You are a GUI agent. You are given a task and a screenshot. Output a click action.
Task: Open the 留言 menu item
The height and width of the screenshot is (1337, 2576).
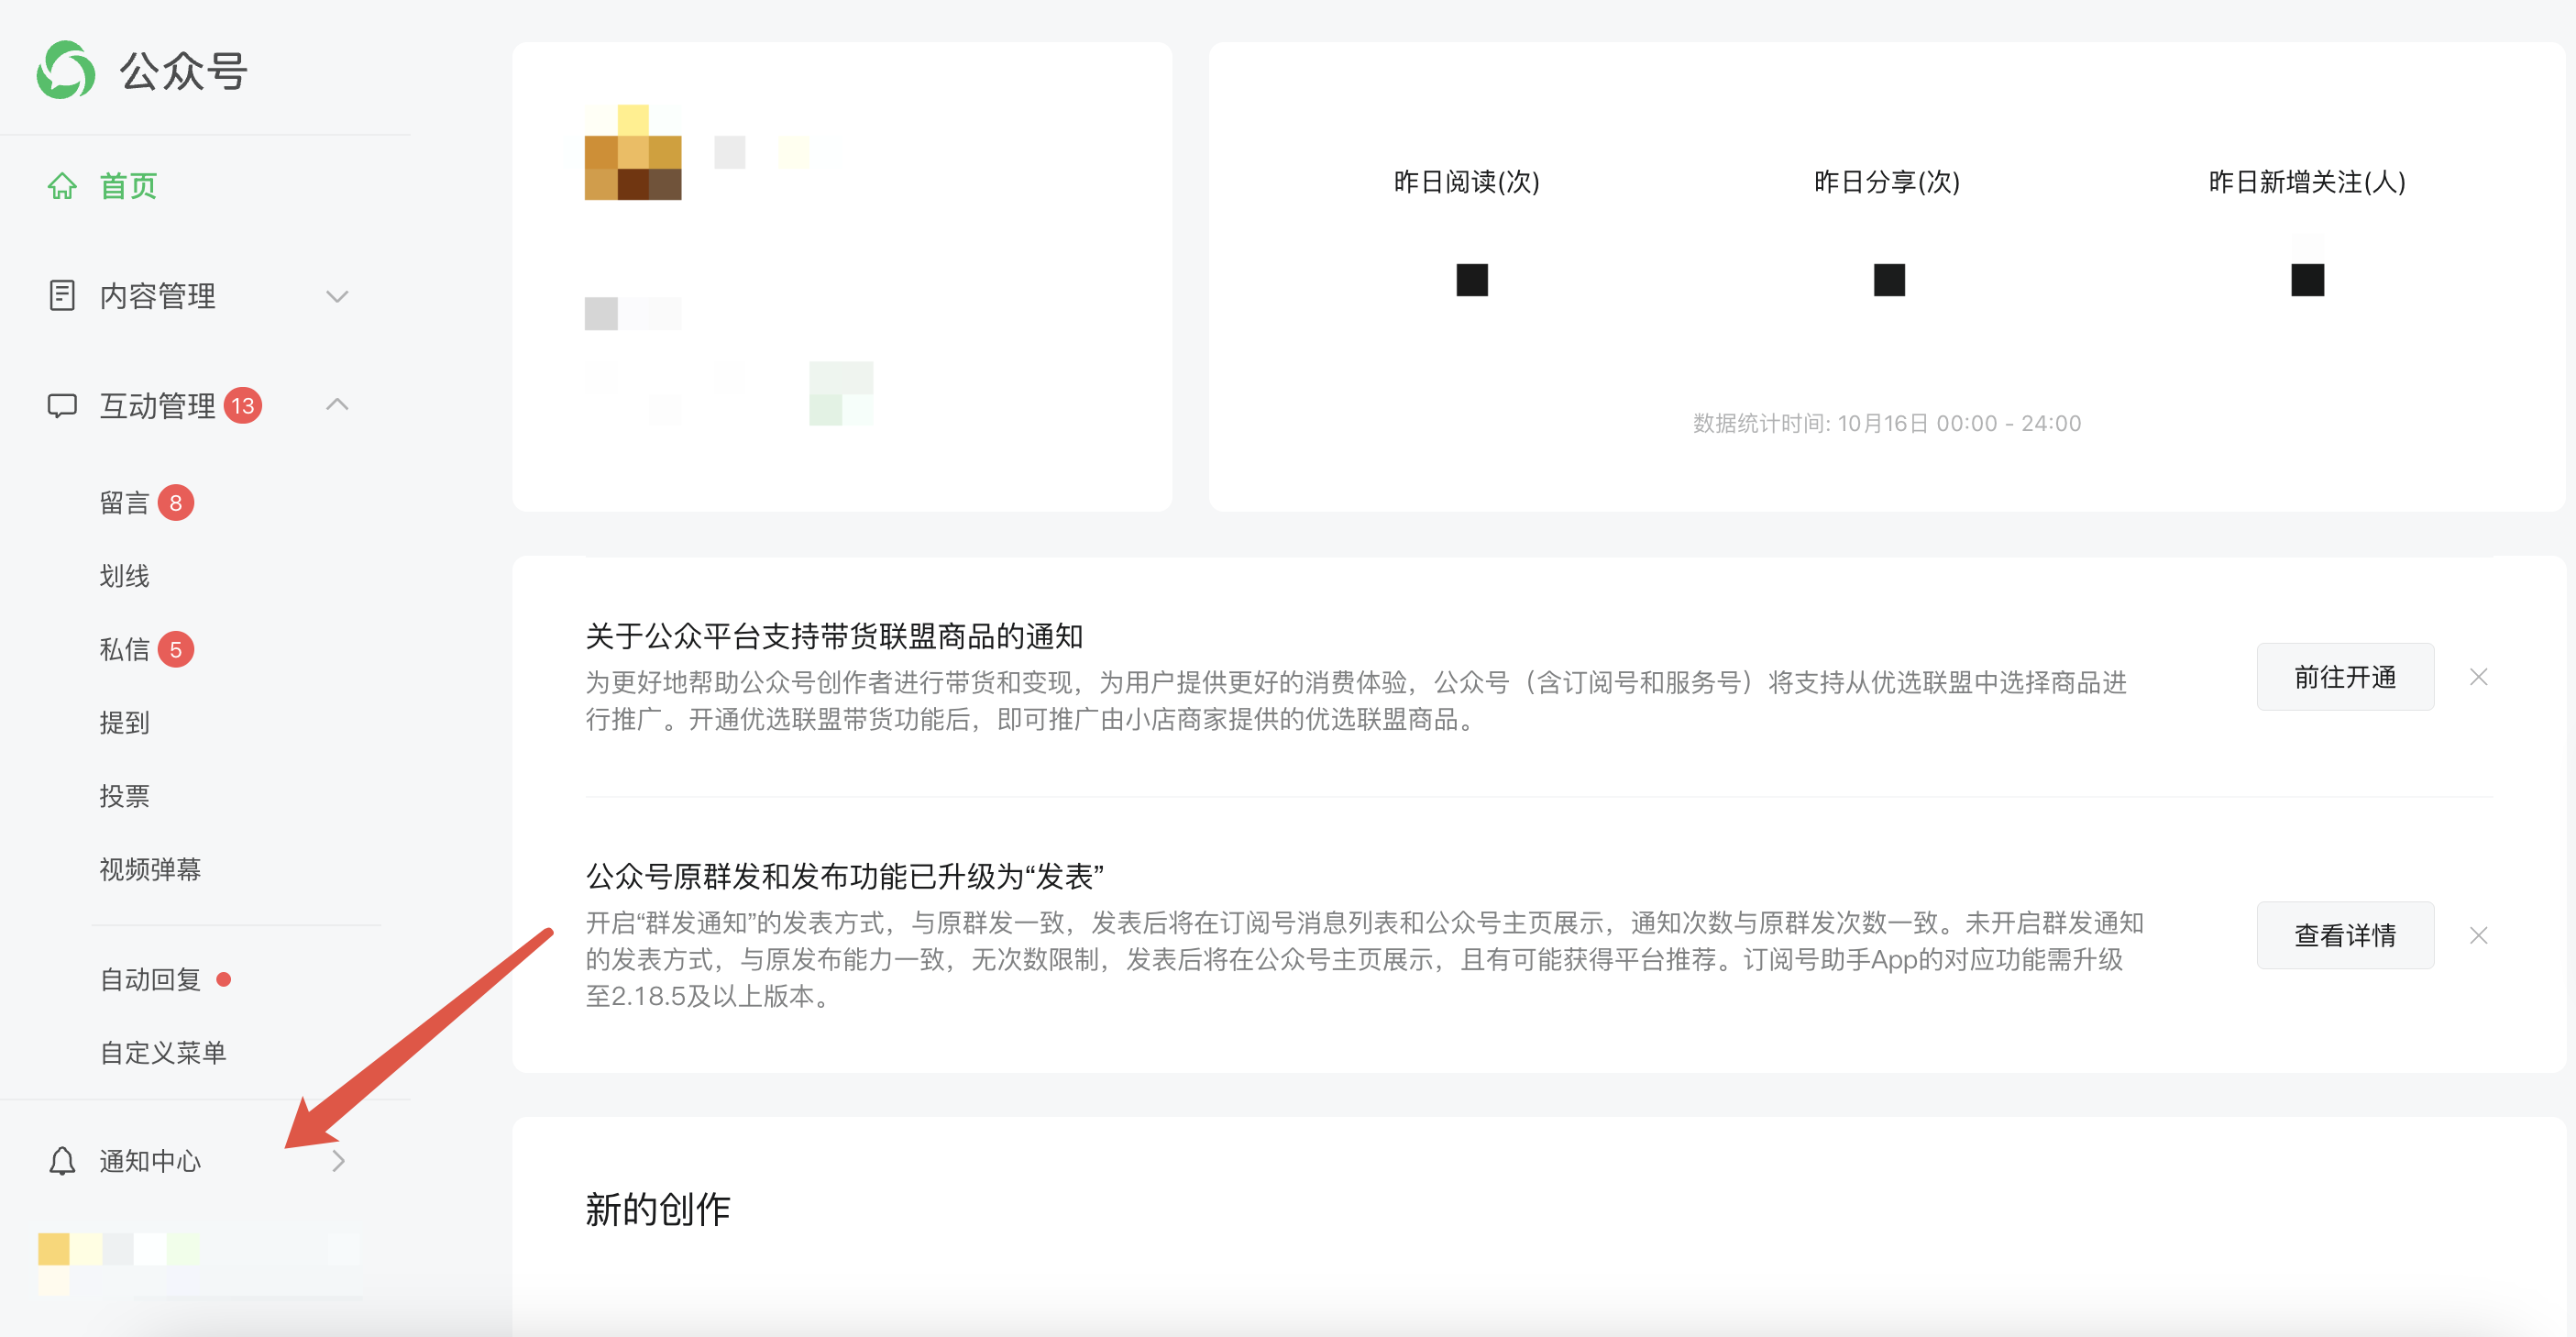124,503
